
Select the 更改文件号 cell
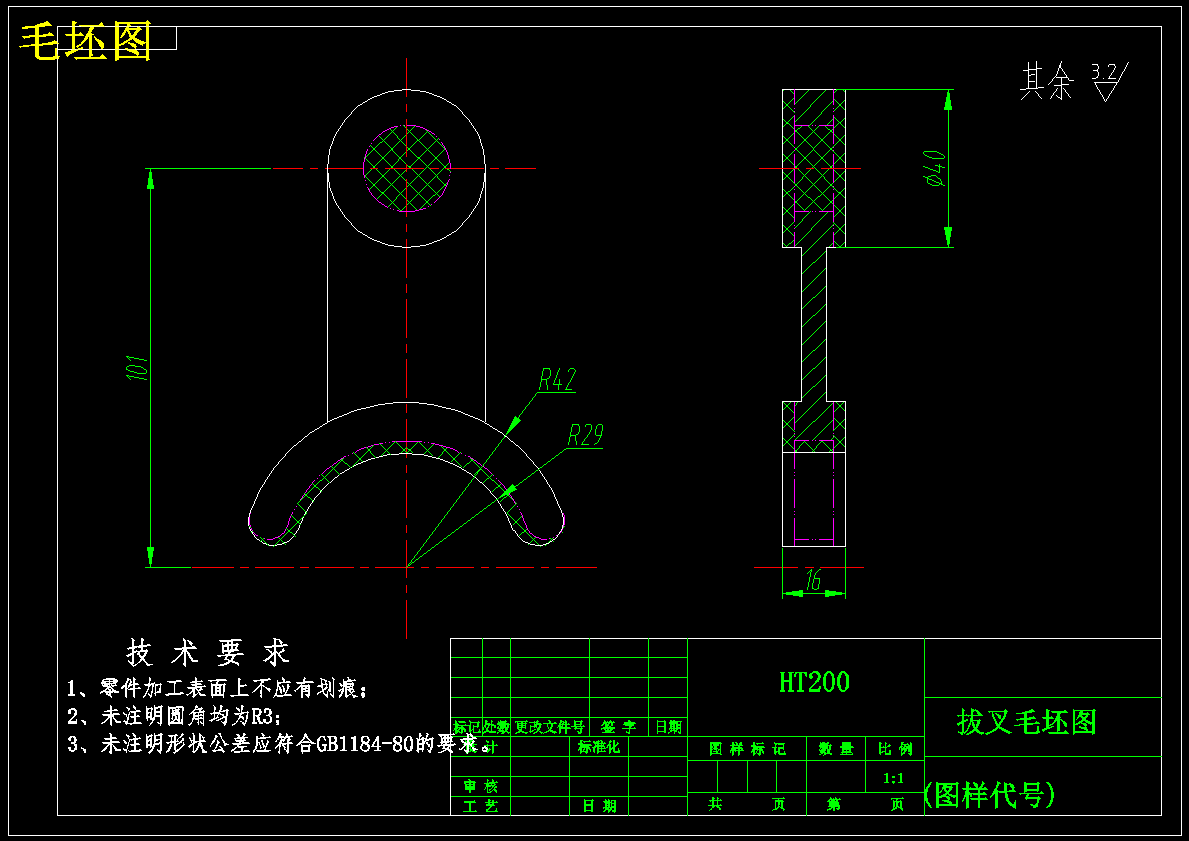point(550,727)
